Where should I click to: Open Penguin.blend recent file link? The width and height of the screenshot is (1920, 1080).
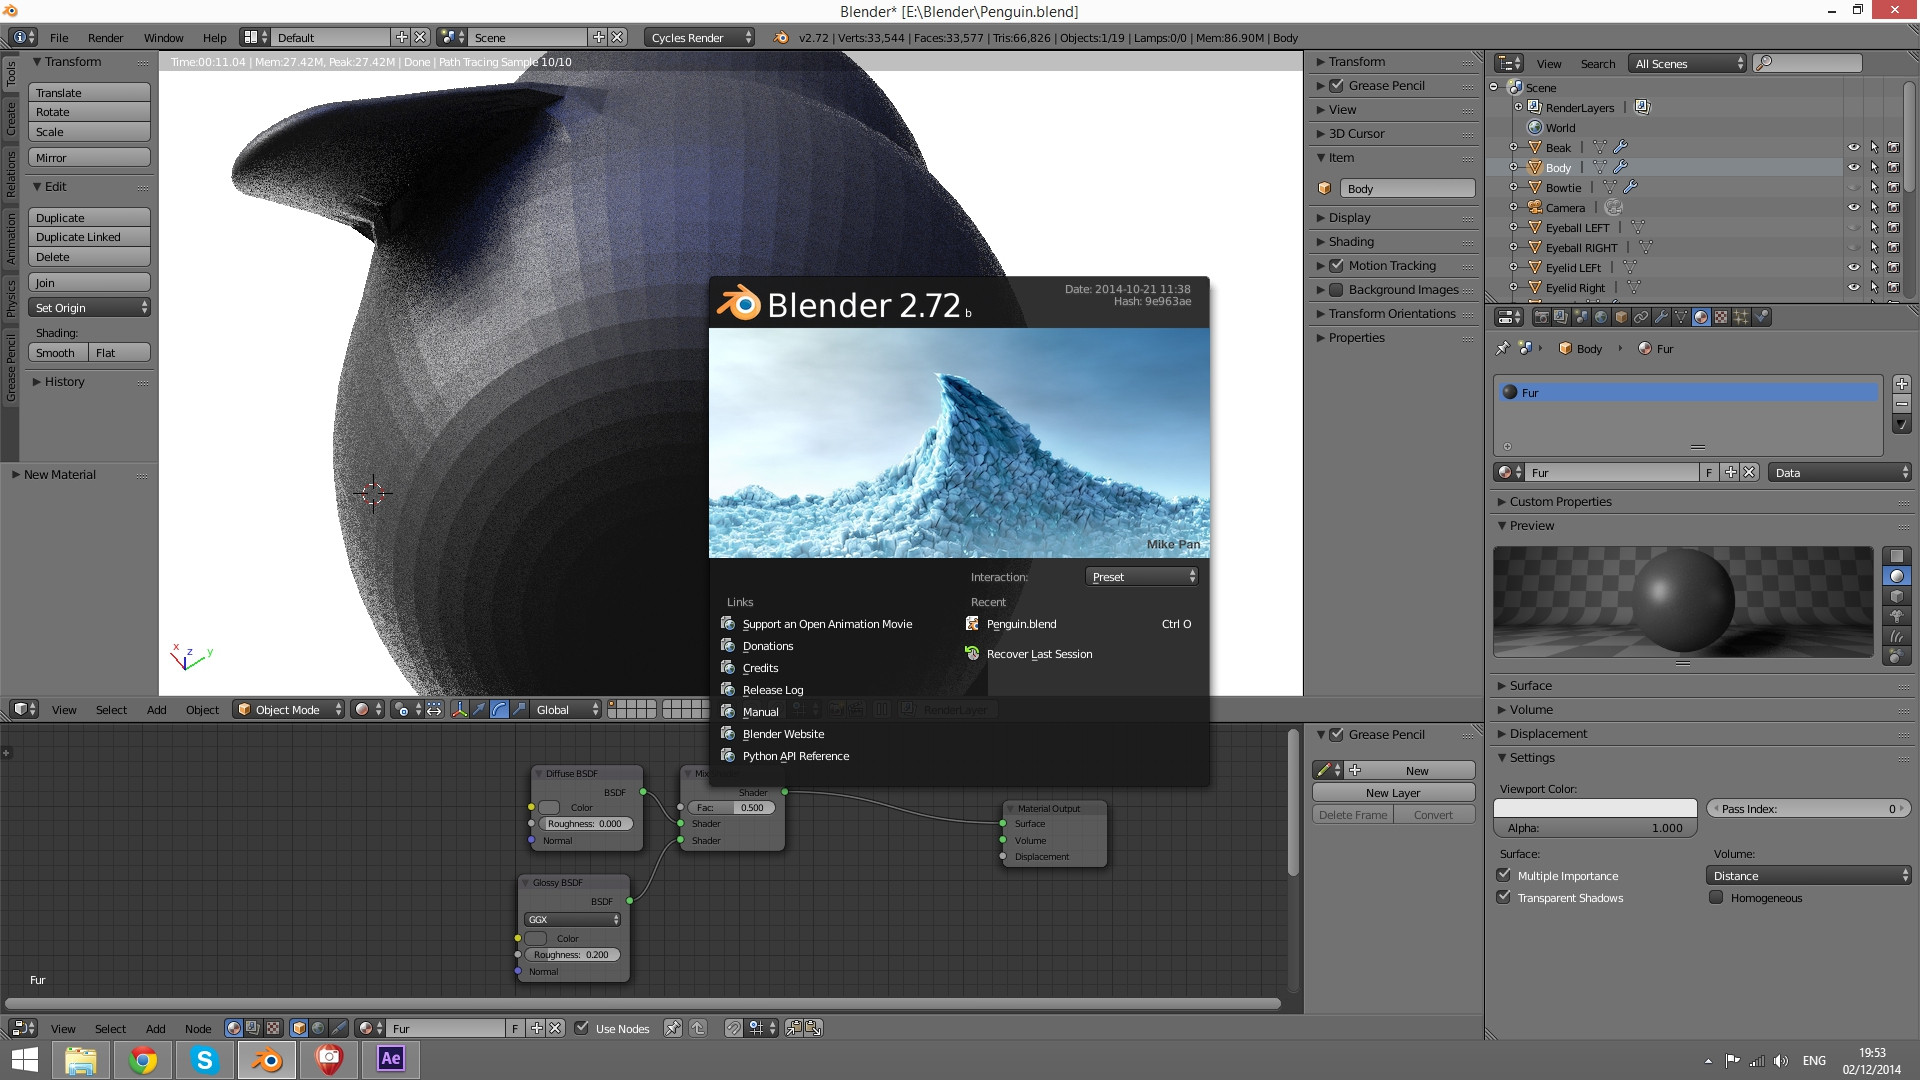(1021, 623)
